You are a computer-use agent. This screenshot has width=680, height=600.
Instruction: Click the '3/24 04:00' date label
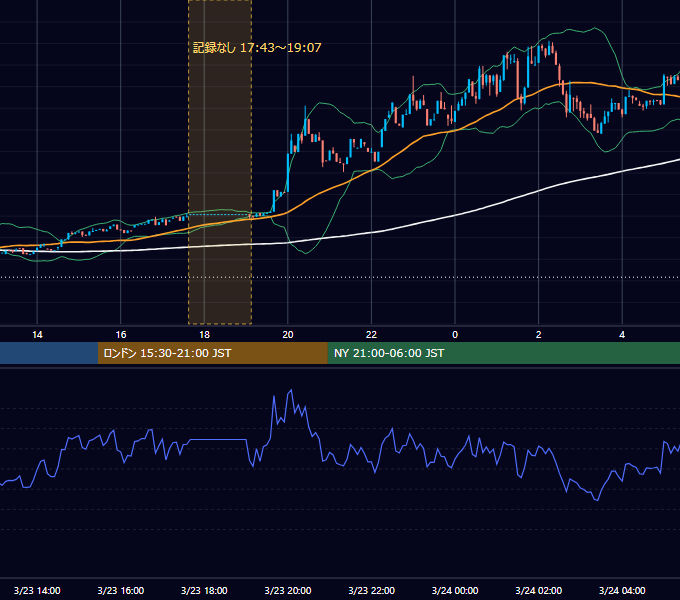pos(622,590)
